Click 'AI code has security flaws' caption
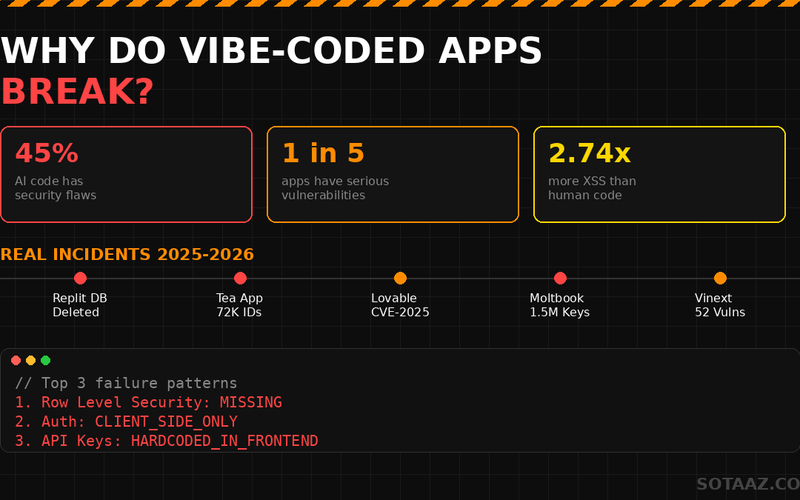This screenshot has width=800, height=500. click(x=56, y=188)
